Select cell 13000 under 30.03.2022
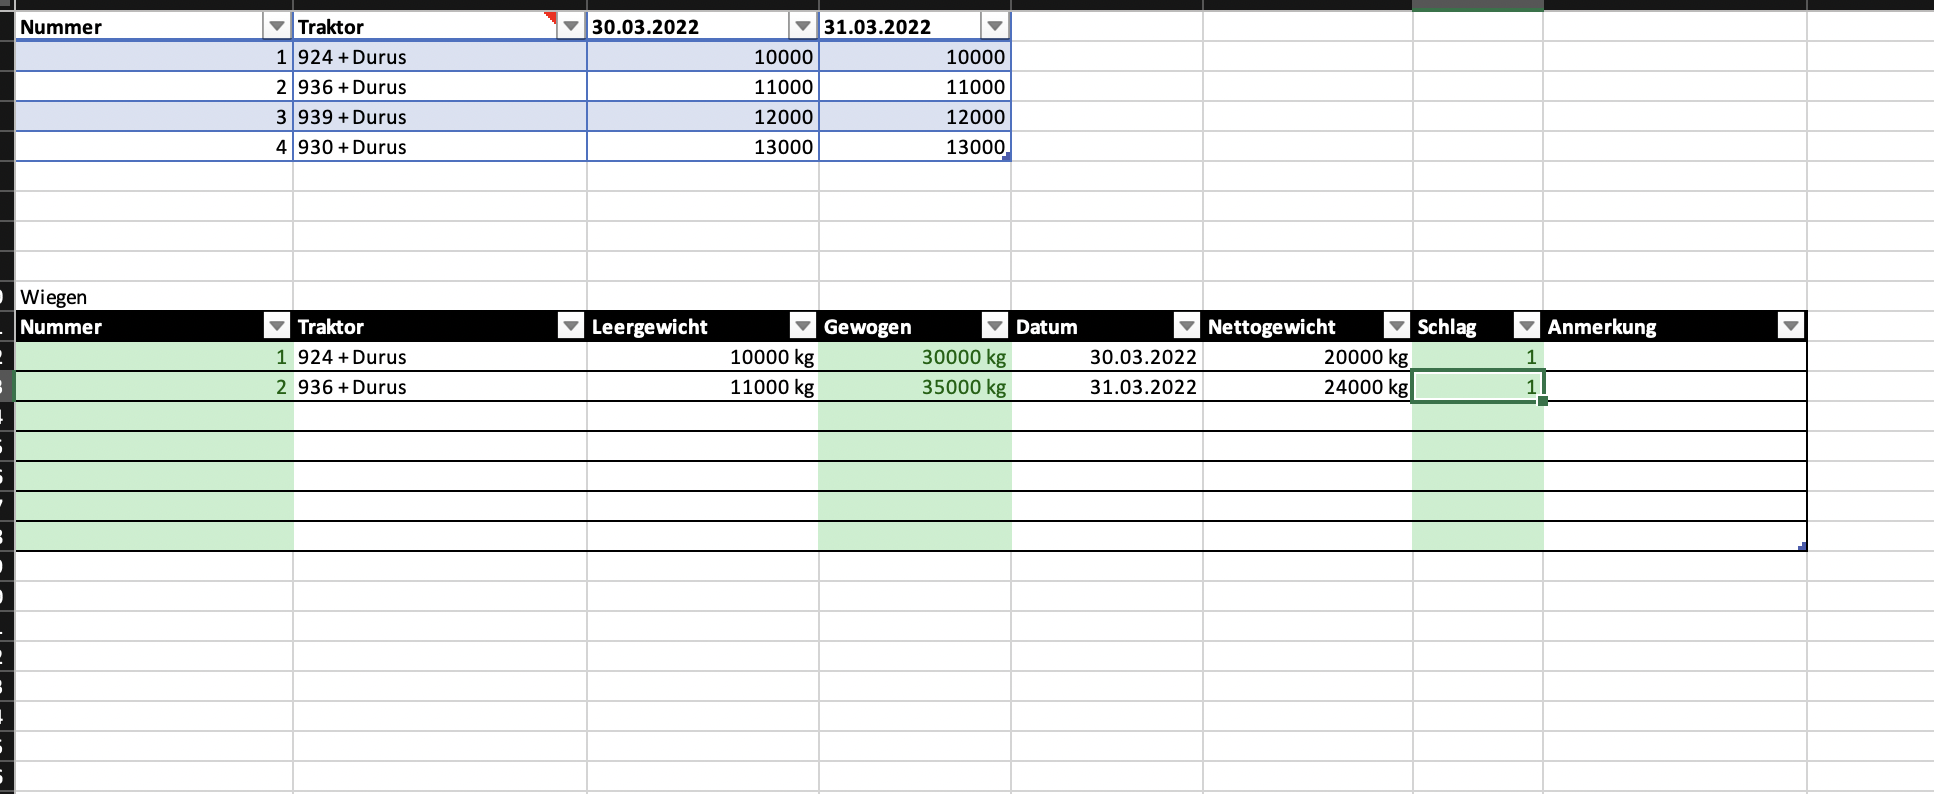The height and width of the screenshot is (794, 1934). tap(703, 147)
